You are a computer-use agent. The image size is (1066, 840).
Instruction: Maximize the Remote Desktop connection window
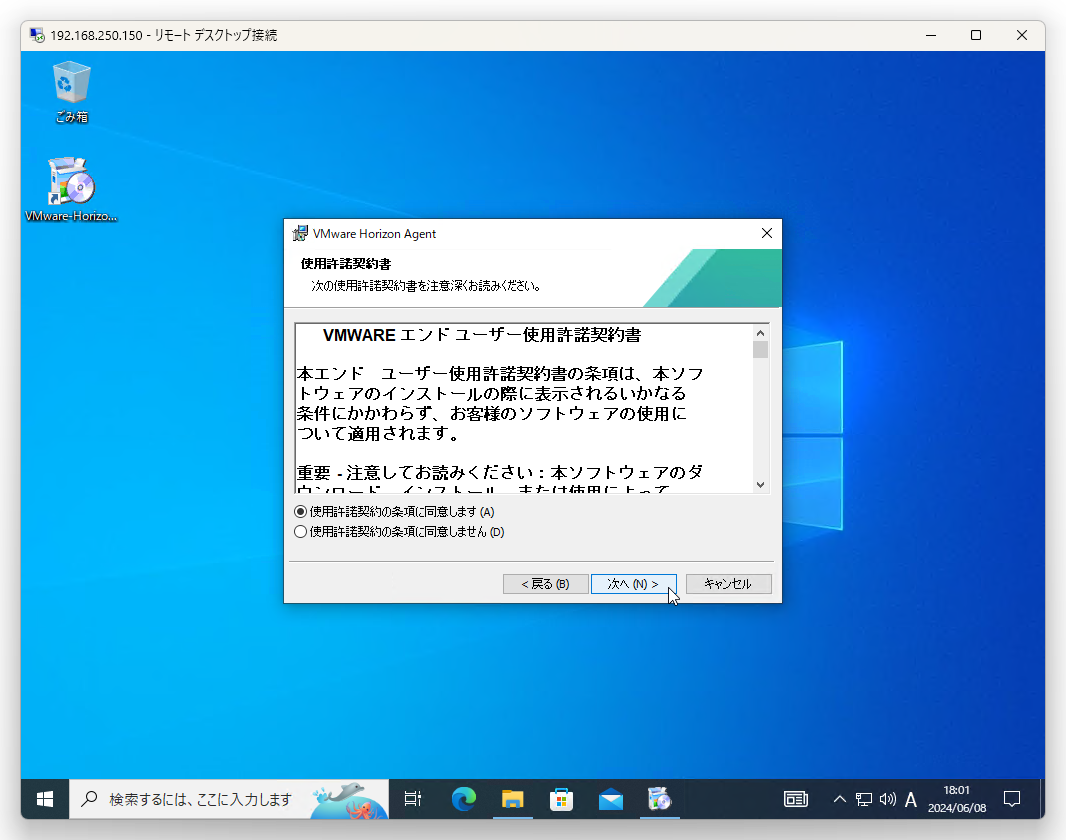976,35
